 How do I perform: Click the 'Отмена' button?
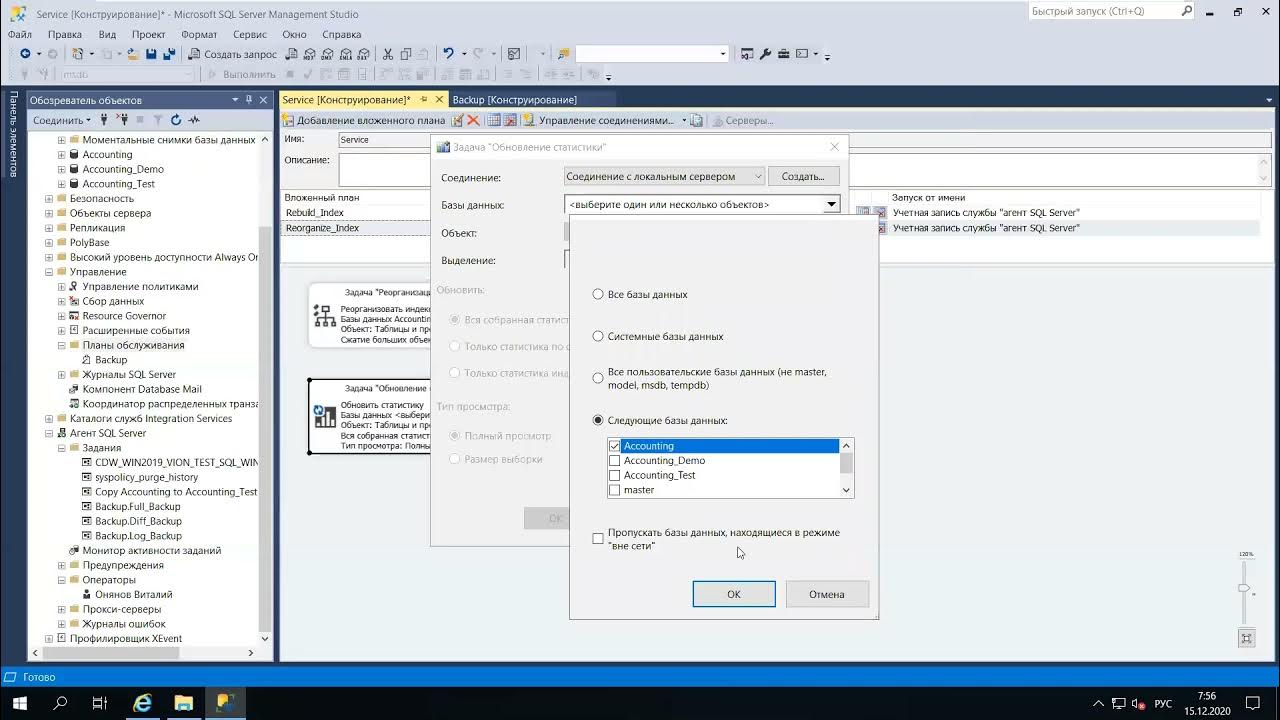click(827, 594)
